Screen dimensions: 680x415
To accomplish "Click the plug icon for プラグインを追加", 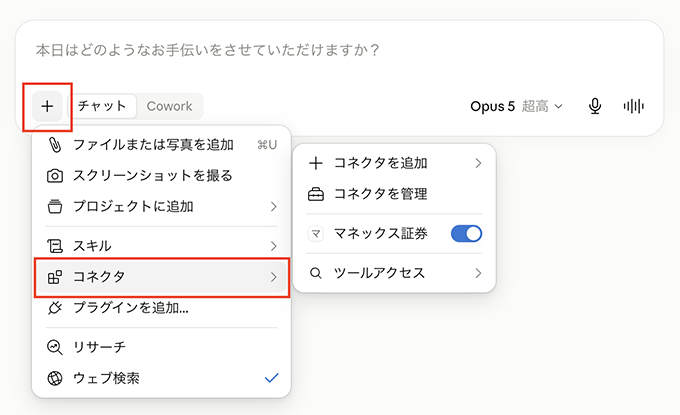I will (55, 308).
